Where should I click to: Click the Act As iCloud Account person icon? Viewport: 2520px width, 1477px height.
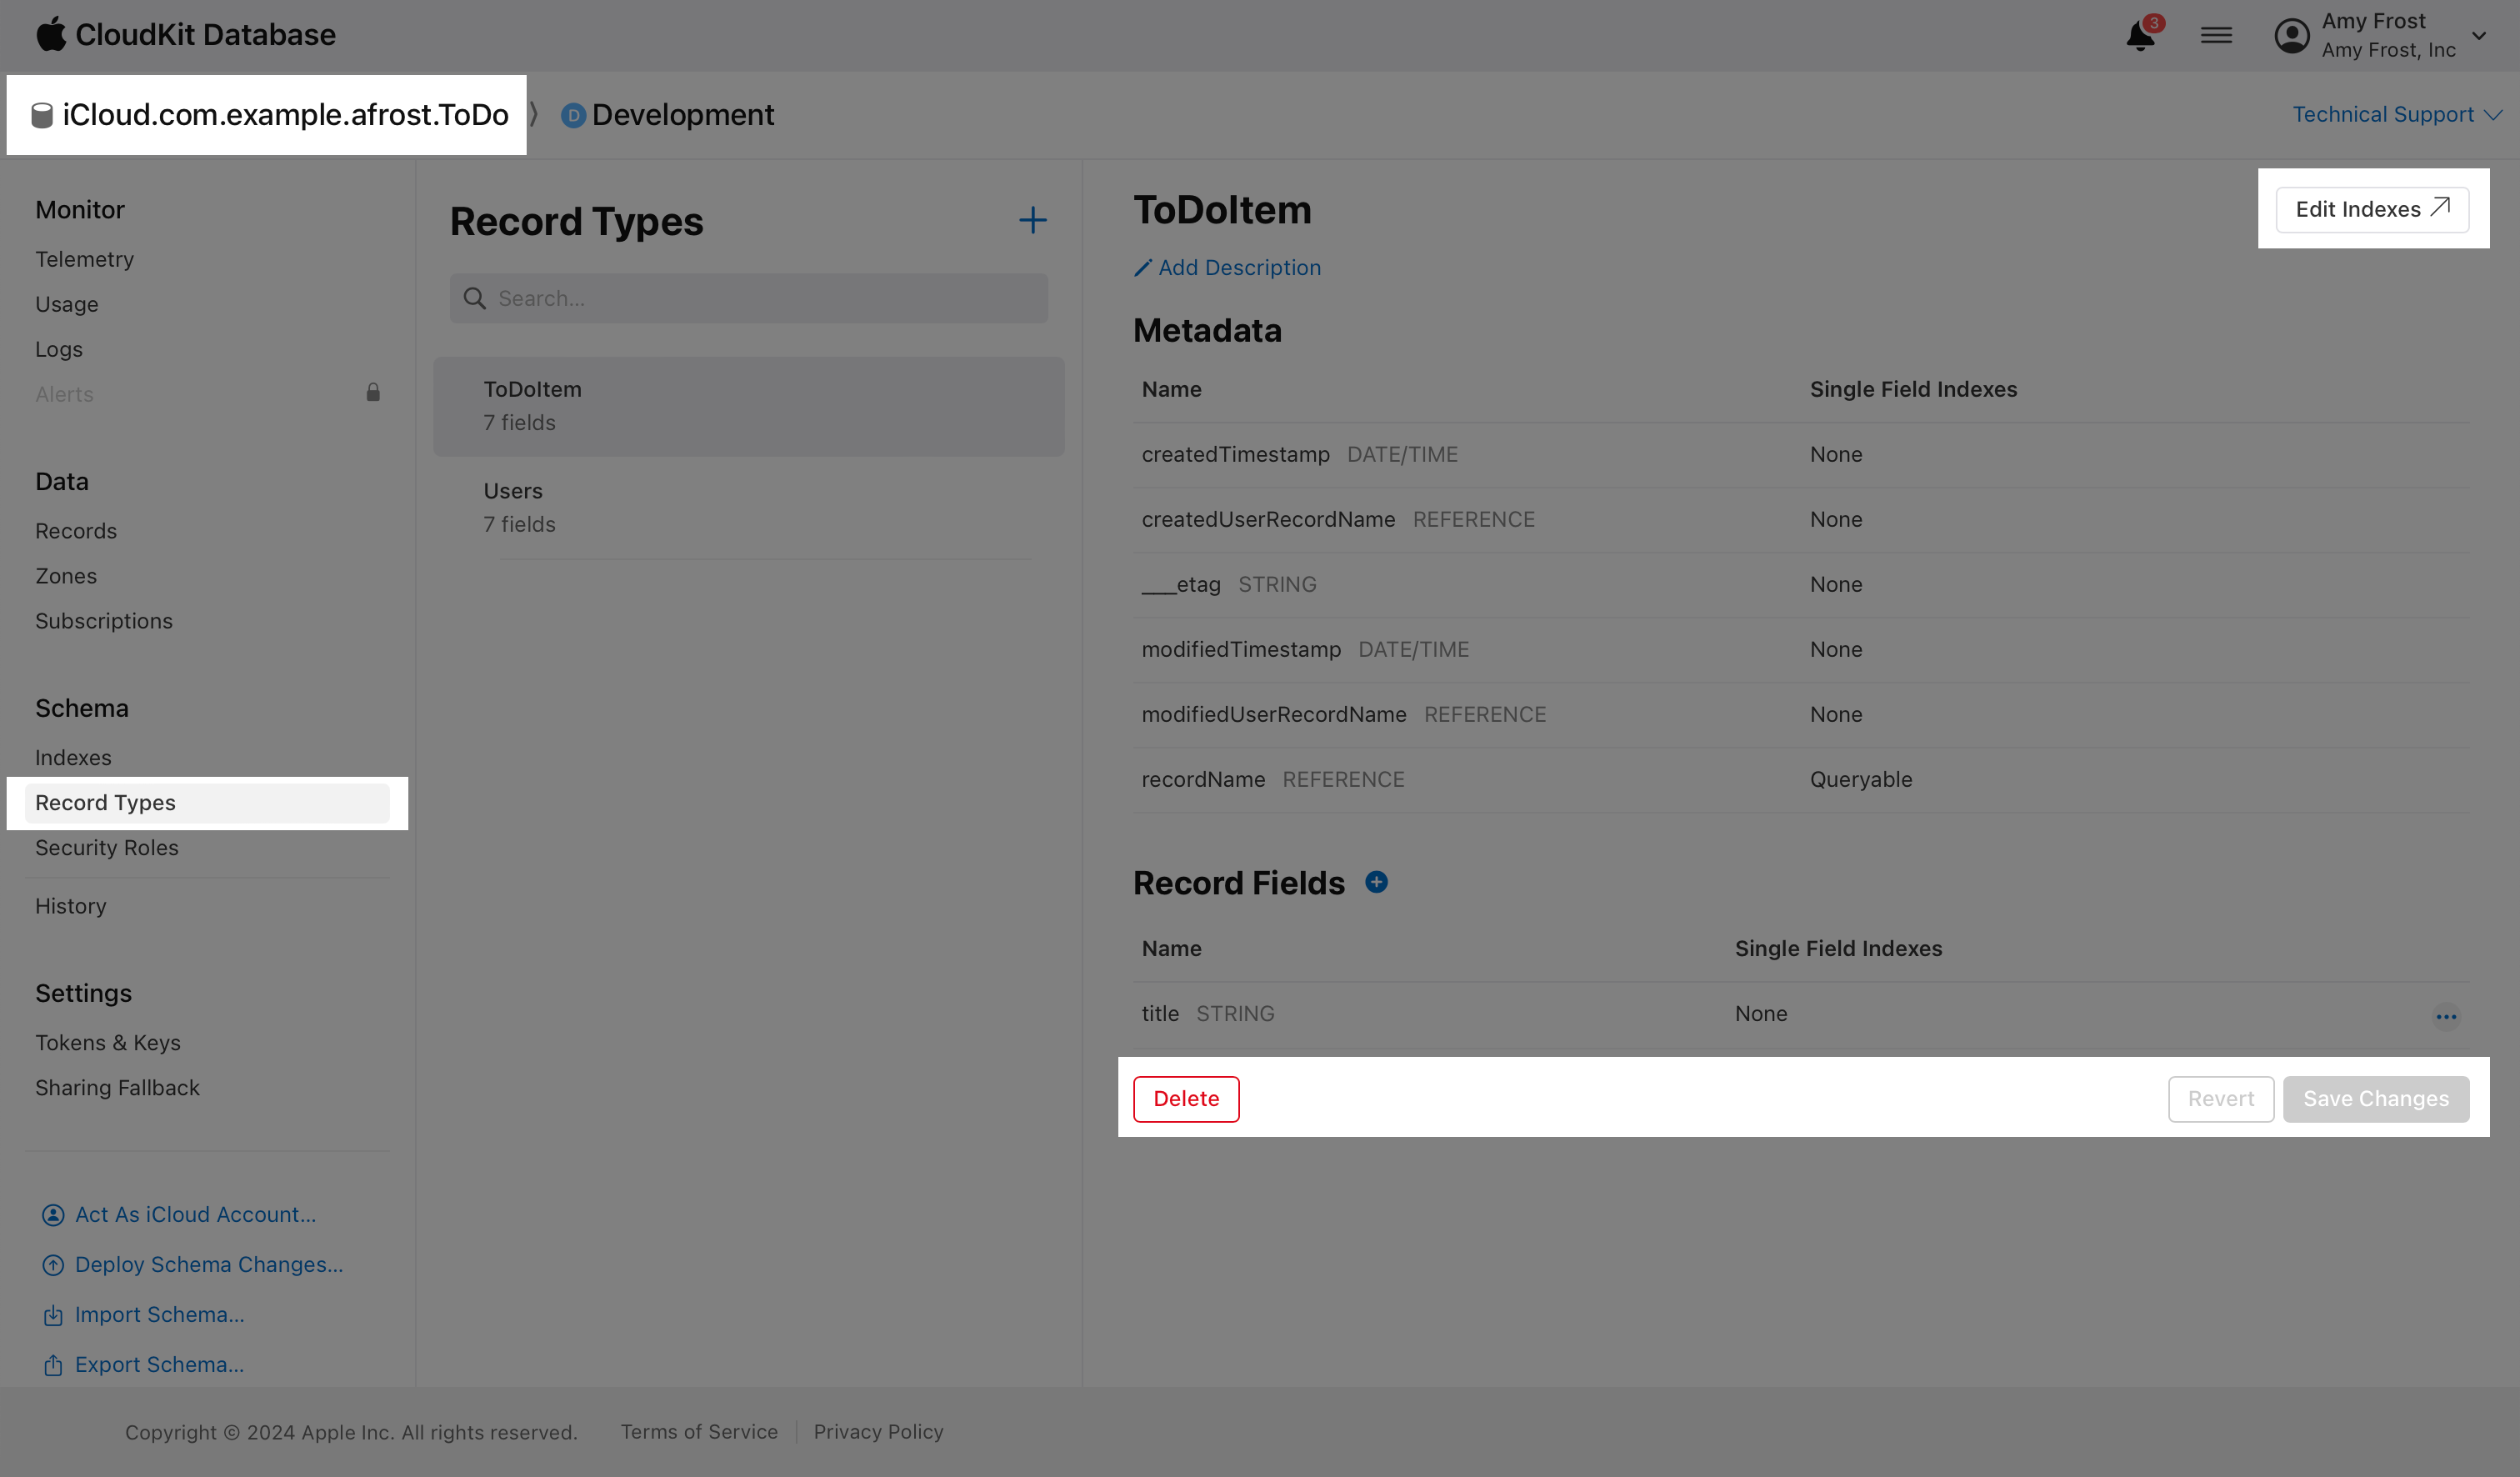coord(54,1214)
